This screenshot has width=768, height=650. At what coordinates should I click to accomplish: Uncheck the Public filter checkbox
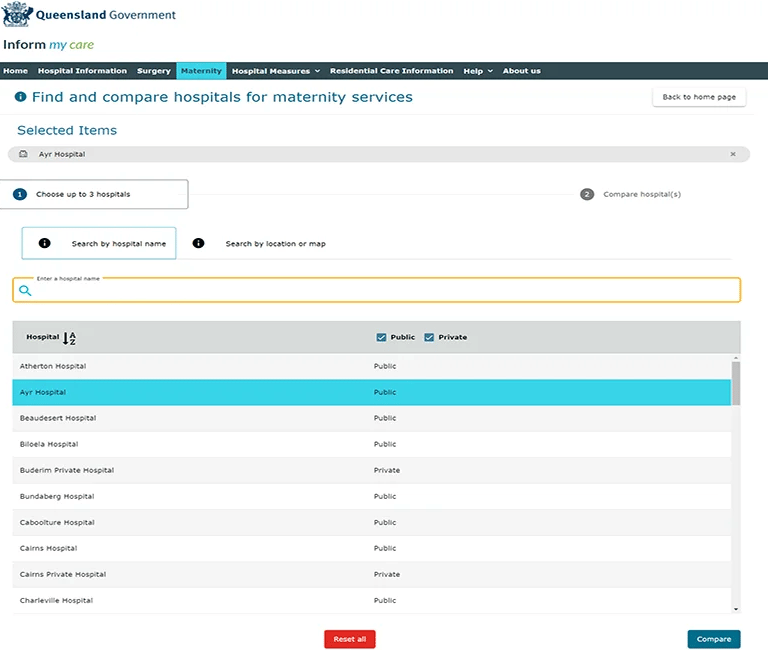381,337
